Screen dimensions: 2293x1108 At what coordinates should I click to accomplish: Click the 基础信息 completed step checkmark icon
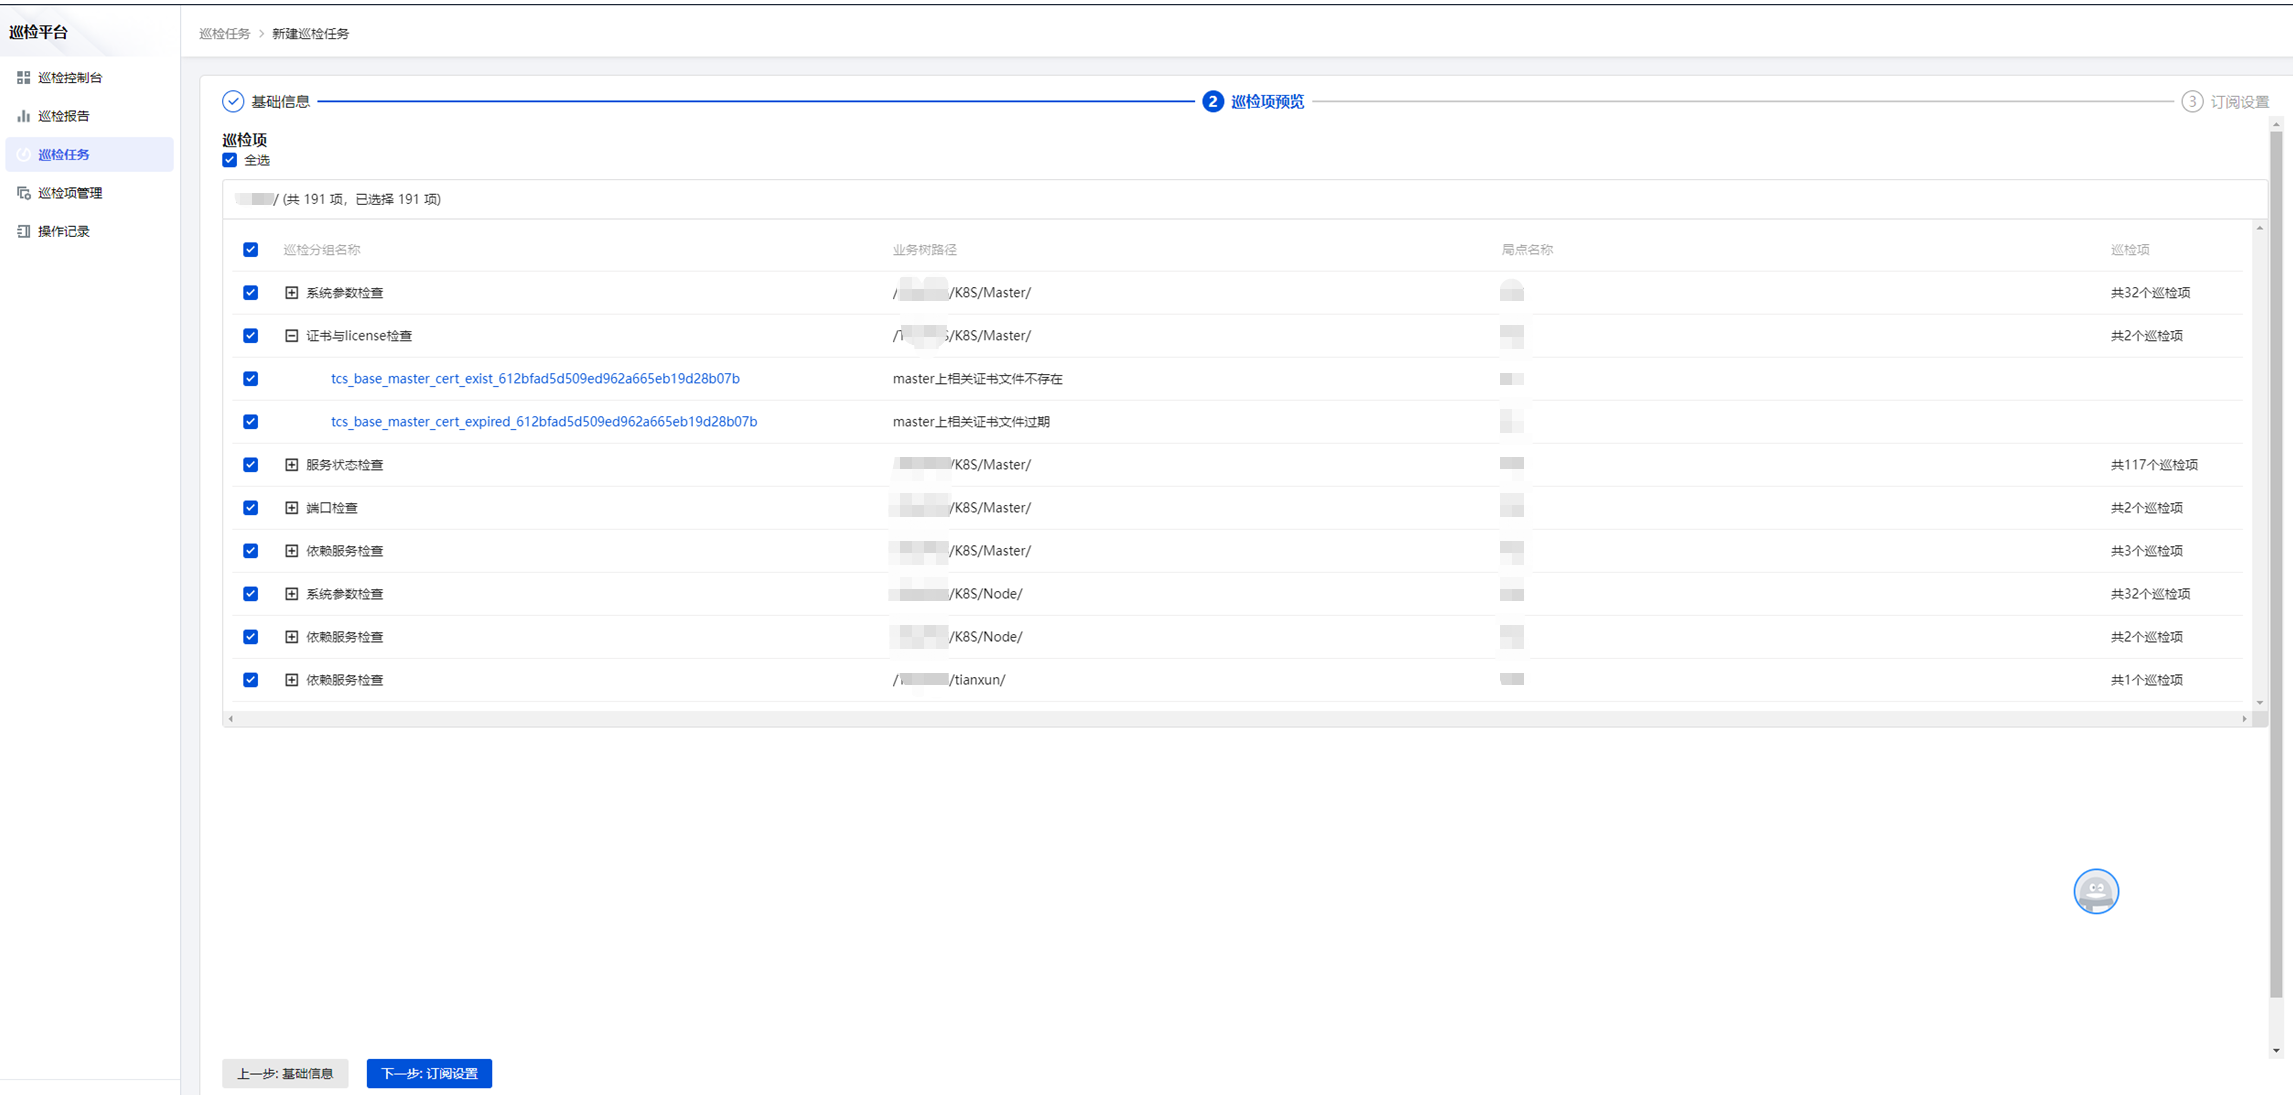tap(233, 101)
